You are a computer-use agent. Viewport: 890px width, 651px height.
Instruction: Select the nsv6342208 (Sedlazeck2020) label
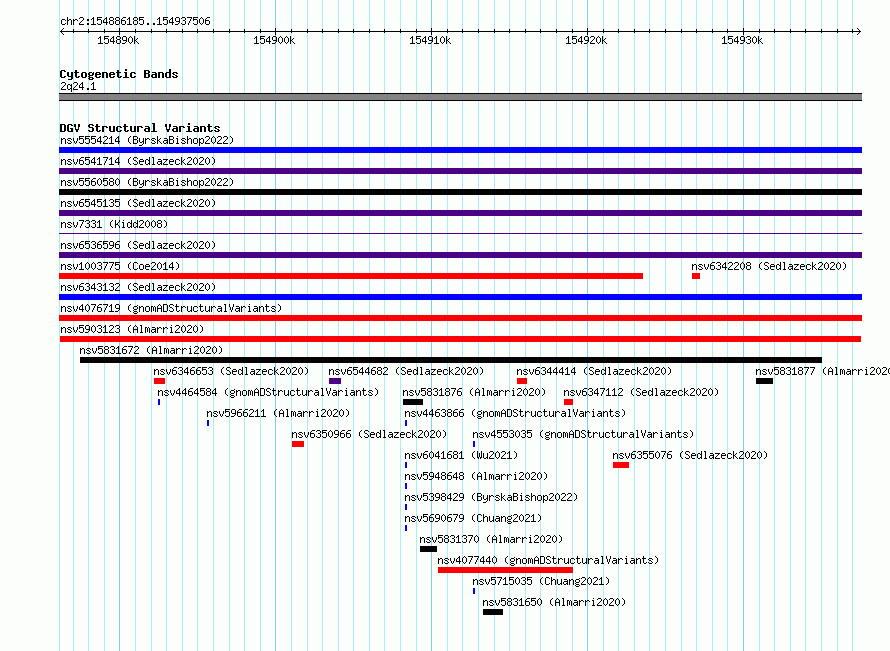(x=769, y=266)
